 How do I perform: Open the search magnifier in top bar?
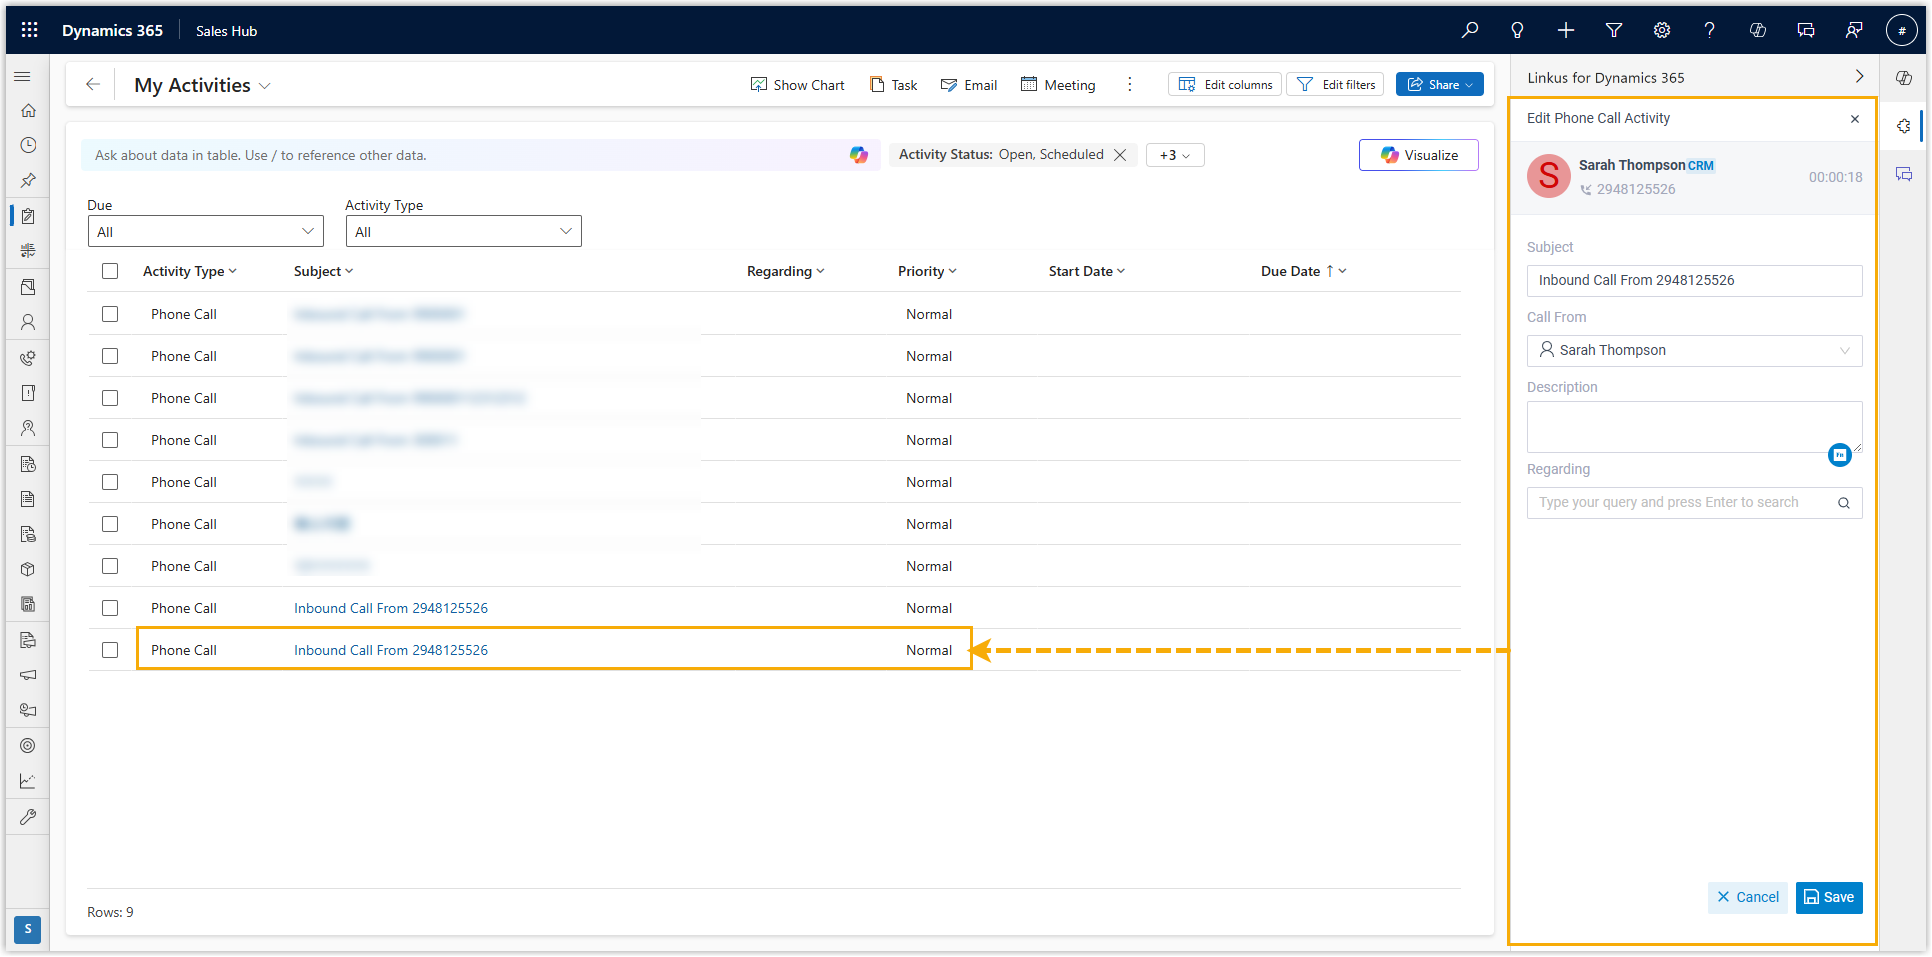1469,30
